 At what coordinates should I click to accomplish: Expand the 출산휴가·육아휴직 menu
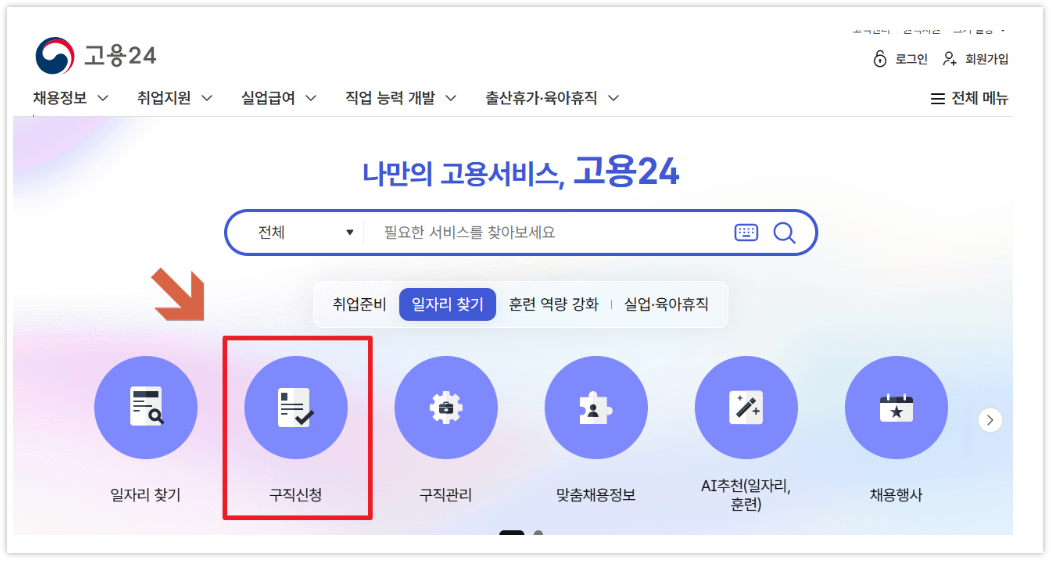(x=552, y=98)
